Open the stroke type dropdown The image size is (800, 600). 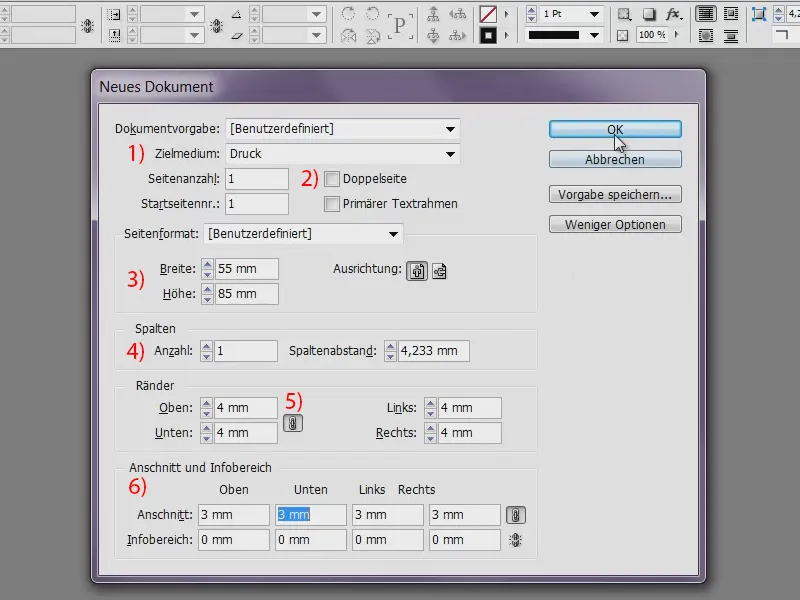594,35
